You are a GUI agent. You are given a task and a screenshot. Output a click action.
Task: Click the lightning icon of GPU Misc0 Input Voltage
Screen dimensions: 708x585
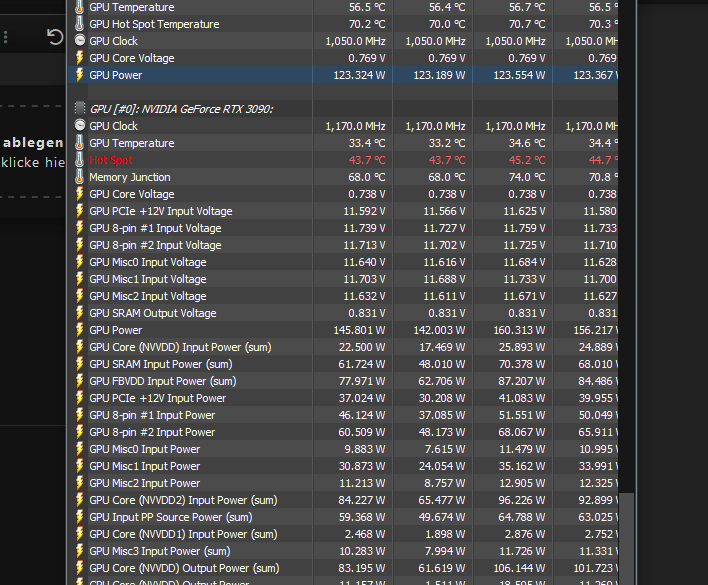tap(79, 262)
